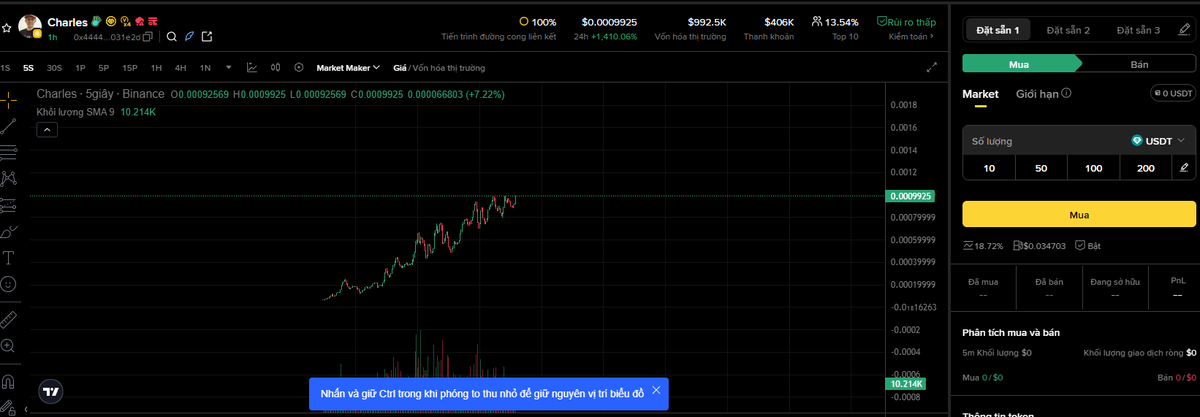This screenshot has width=1200, height=417.
Task: Select the Market order tab
Action: pyautogui.click(x=980, y=94)
